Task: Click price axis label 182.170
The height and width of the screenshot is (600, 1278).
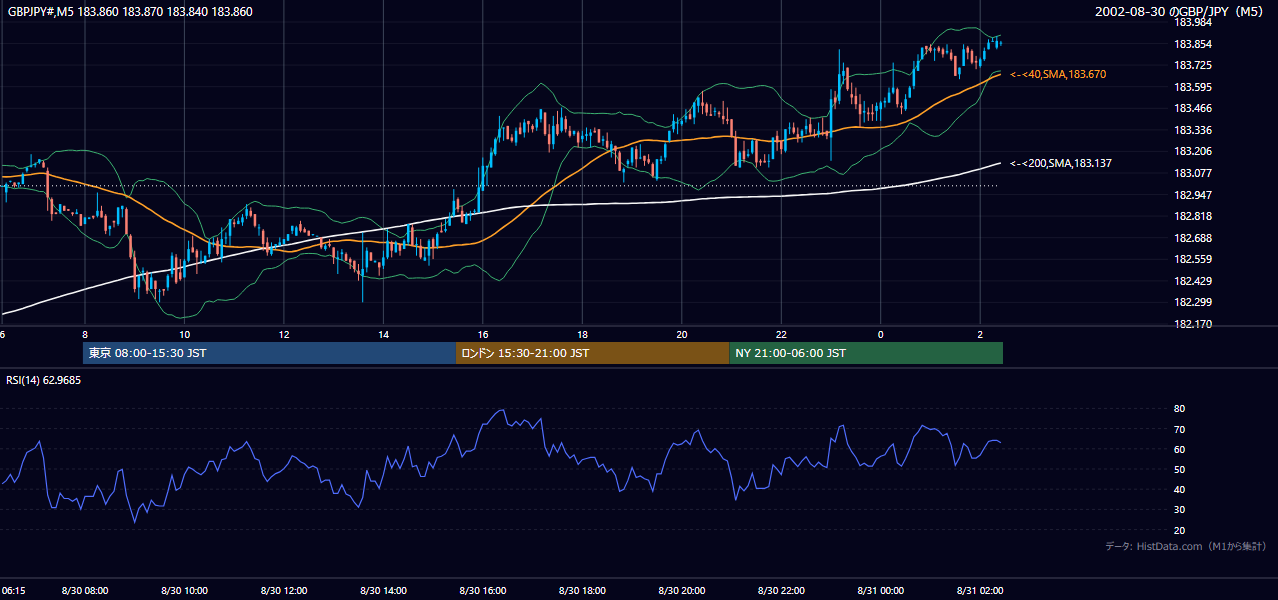Action: (x=1194, y=324)
